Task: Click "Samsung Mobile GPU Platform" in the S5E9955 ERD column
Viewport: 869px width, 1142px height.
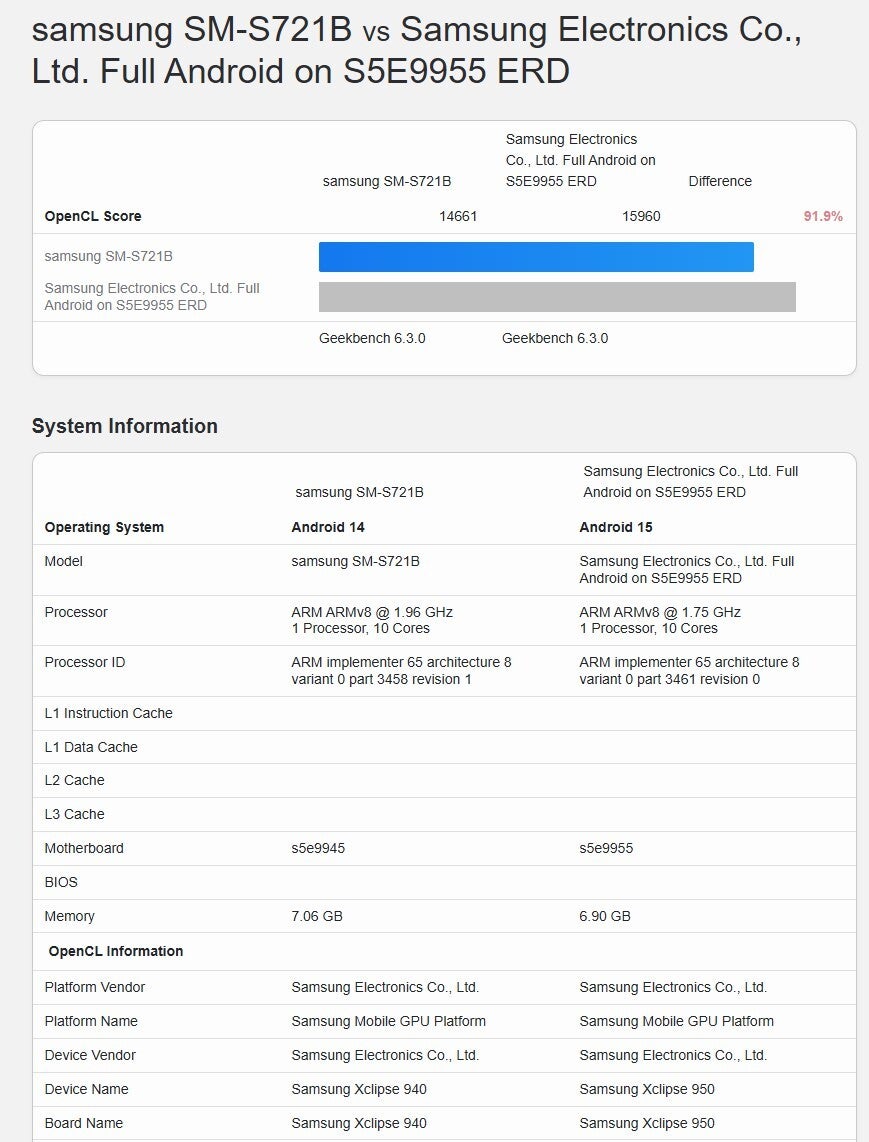Action: tap(676, 1021)
